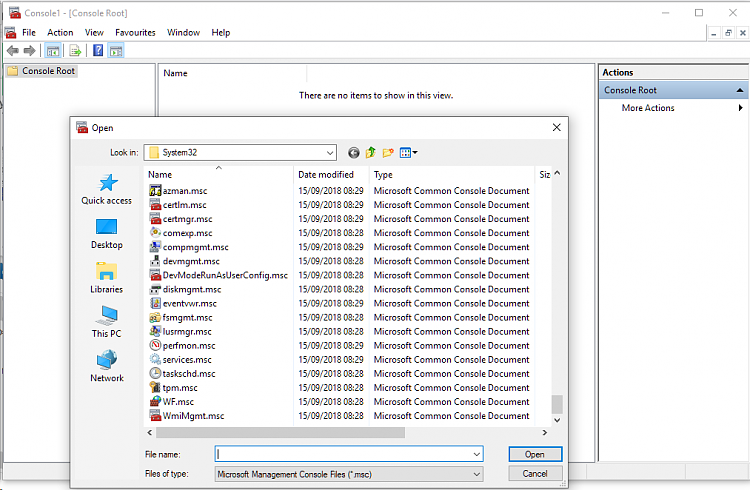Click file list scroll right arrow
The image size is (750, 490).
tap(544, 433)
